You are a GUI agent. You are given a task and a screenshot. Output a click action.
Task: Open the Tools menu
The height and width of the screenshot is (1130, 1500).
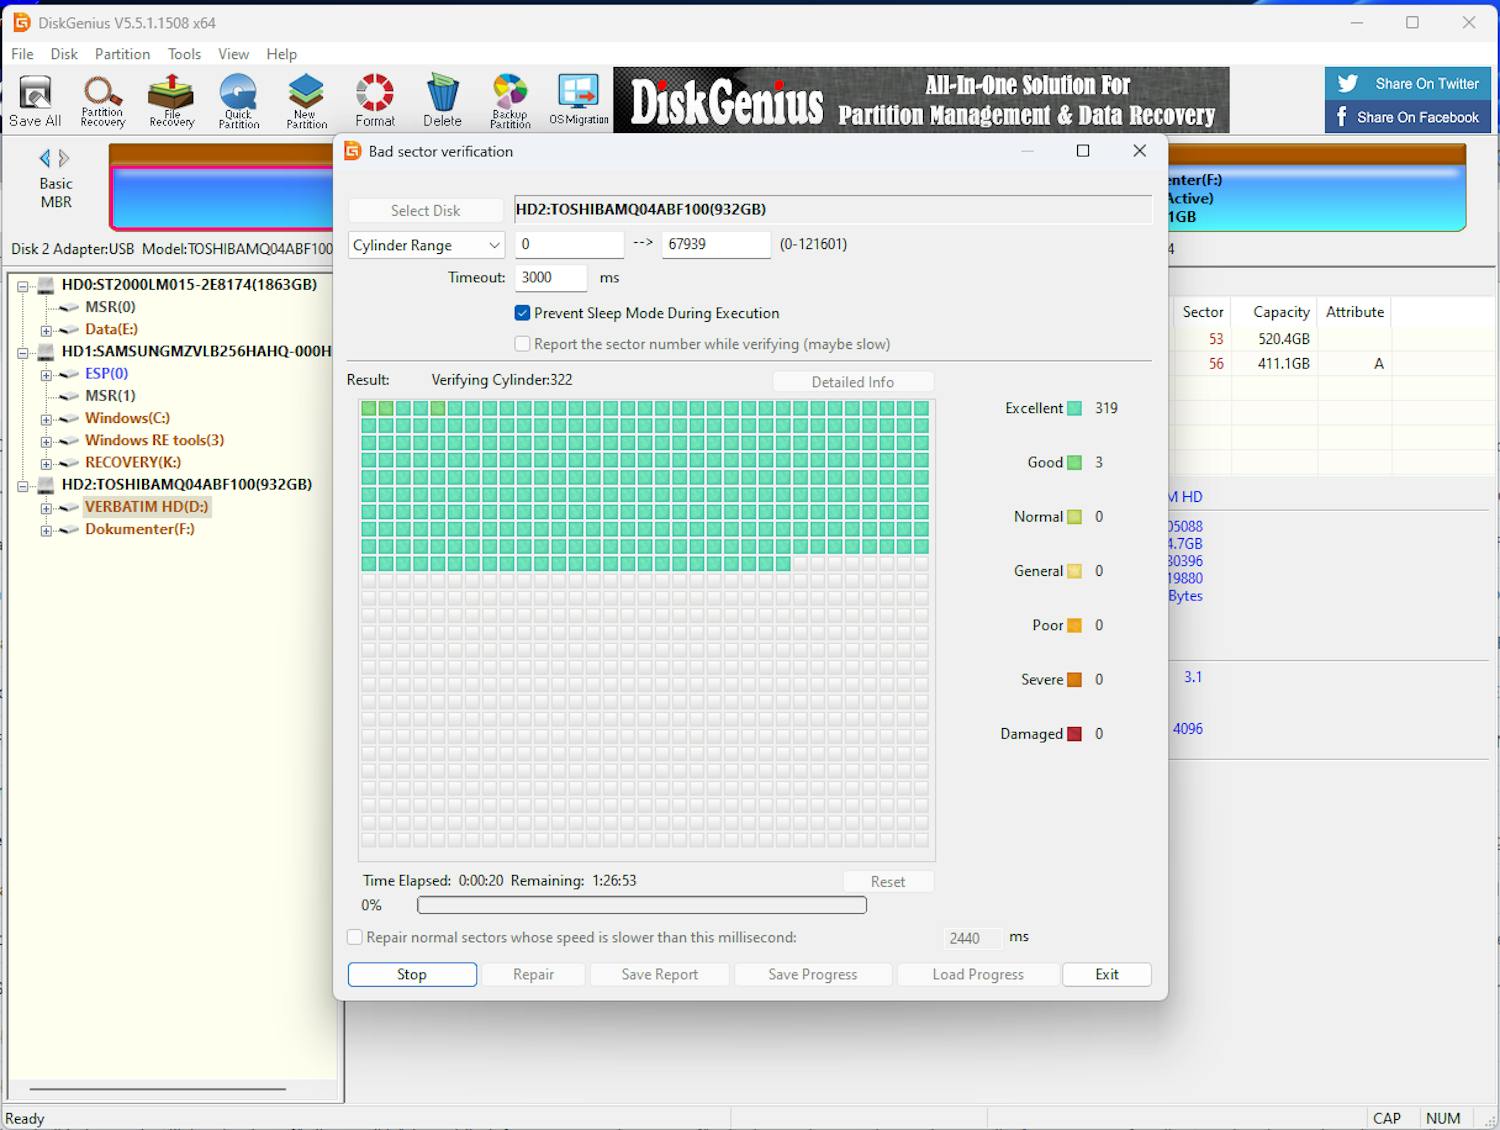(184, 54)
